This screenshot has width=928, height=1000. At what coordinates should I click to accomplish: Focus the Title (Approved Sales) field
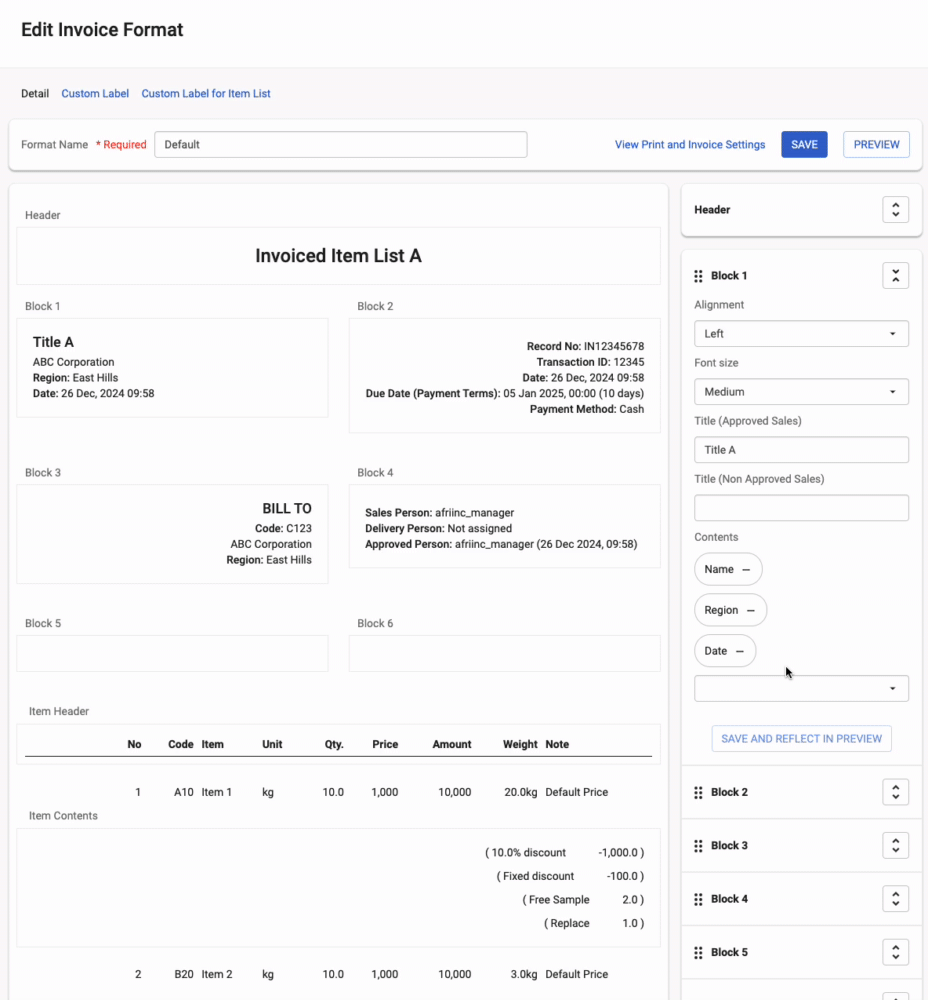pyautogui.click(x=801, y=450)
